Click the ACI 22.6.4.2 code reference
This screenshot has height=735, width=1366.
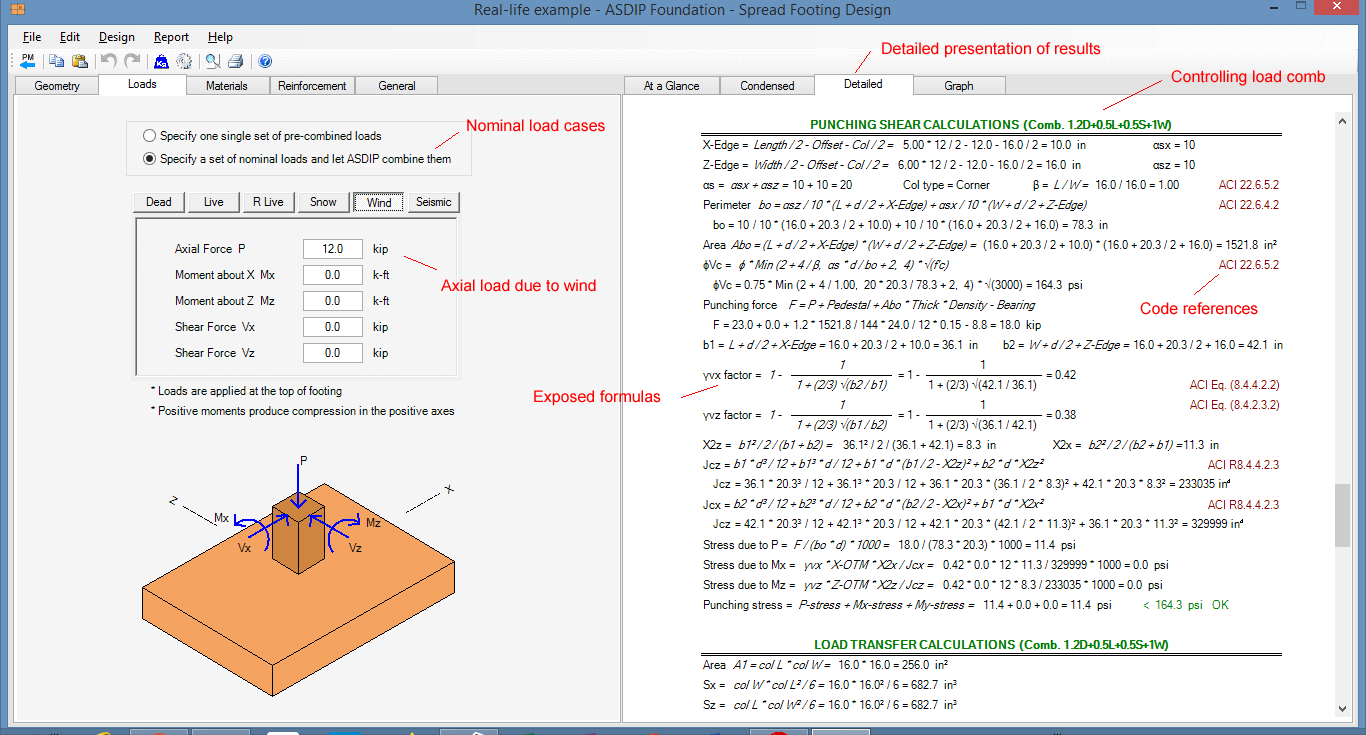pyautogui.click(x=1249, y=205)
